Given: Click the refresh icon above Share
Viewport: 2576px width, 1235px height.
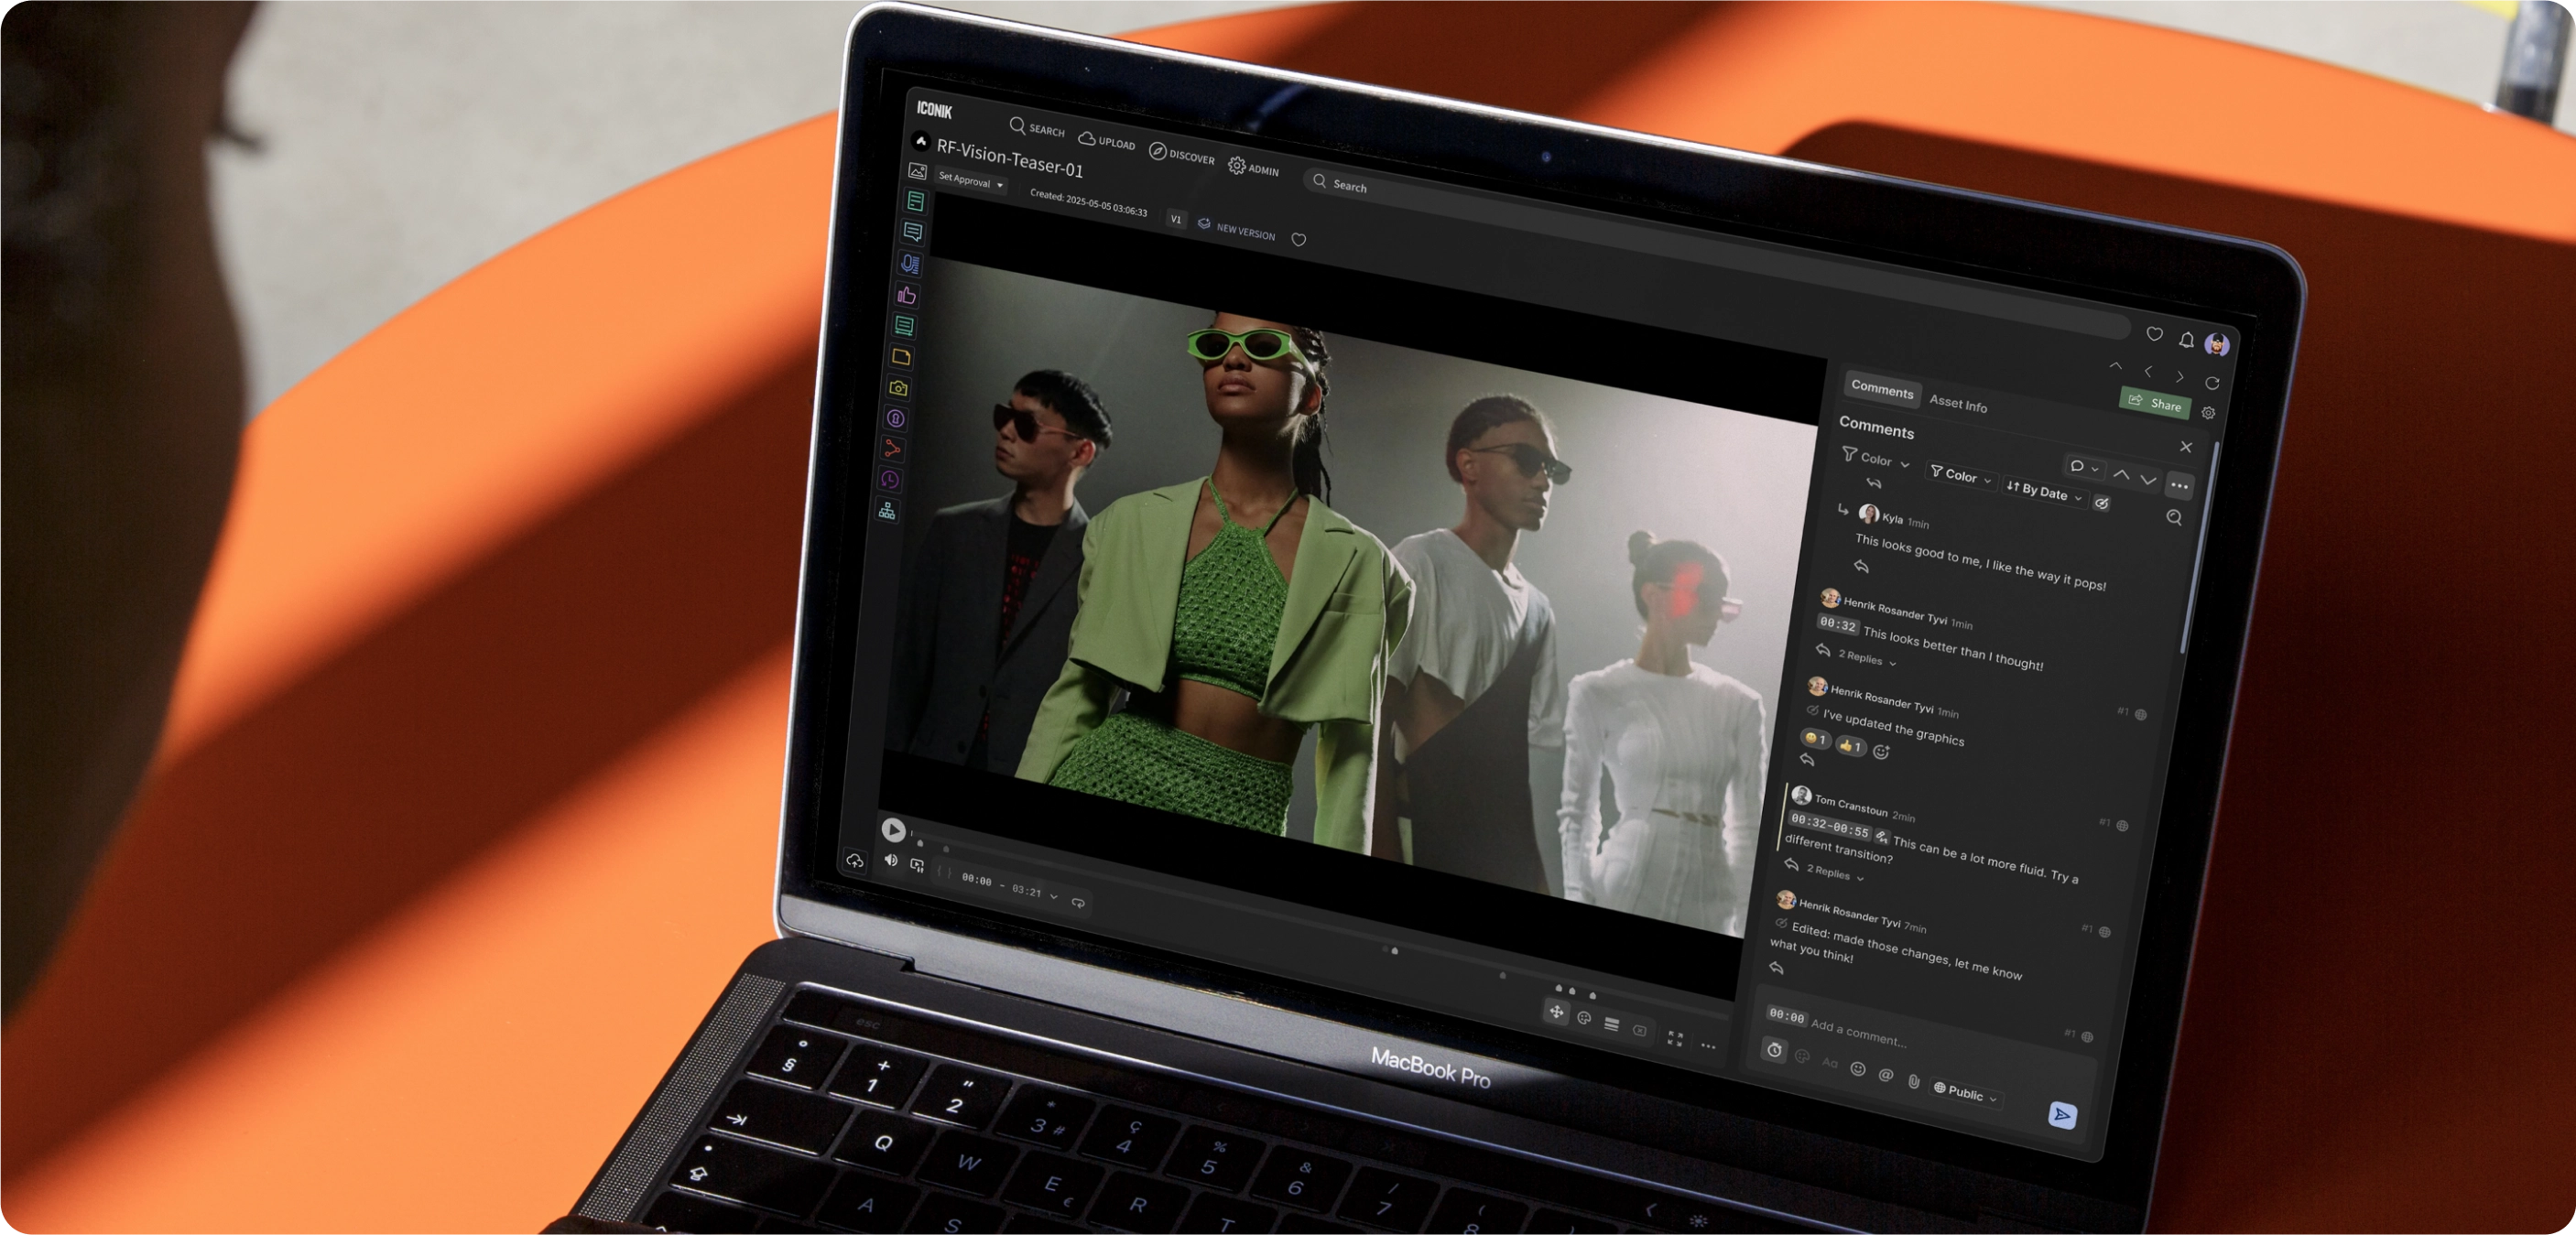Looking at the screenshot, I should pyautogui.click(x=2212, y=383).
